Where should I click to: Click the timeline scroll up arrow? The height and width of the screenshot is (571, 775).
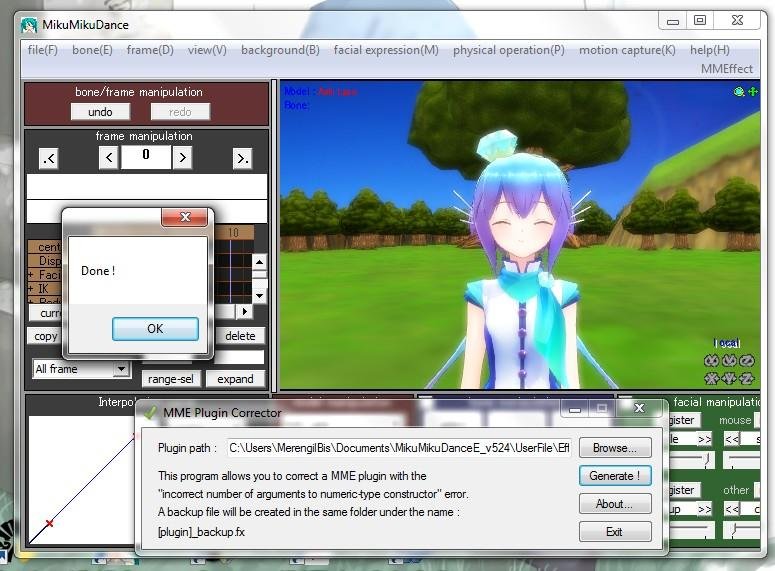(x=259, y=261)
